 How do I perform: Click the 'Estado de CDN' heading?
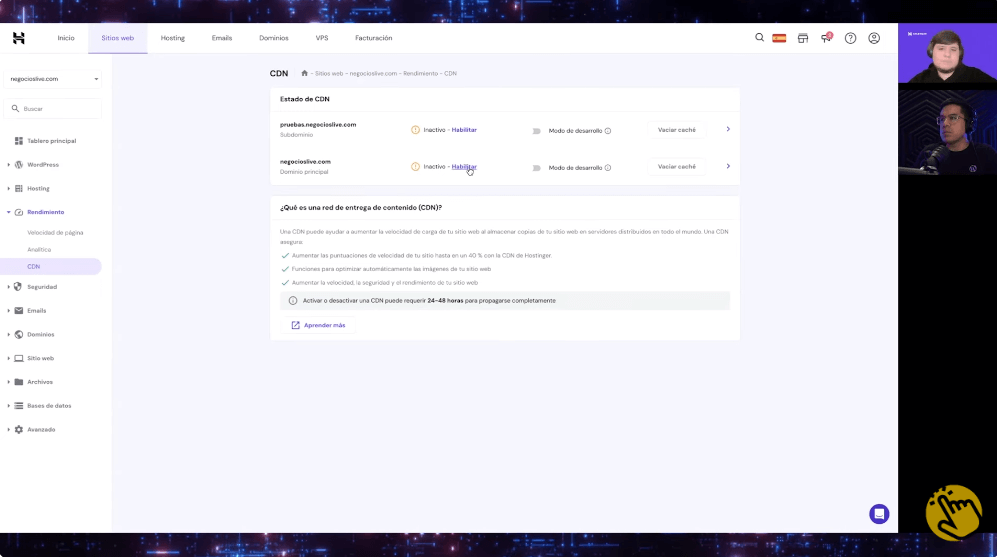pos(305,99)
